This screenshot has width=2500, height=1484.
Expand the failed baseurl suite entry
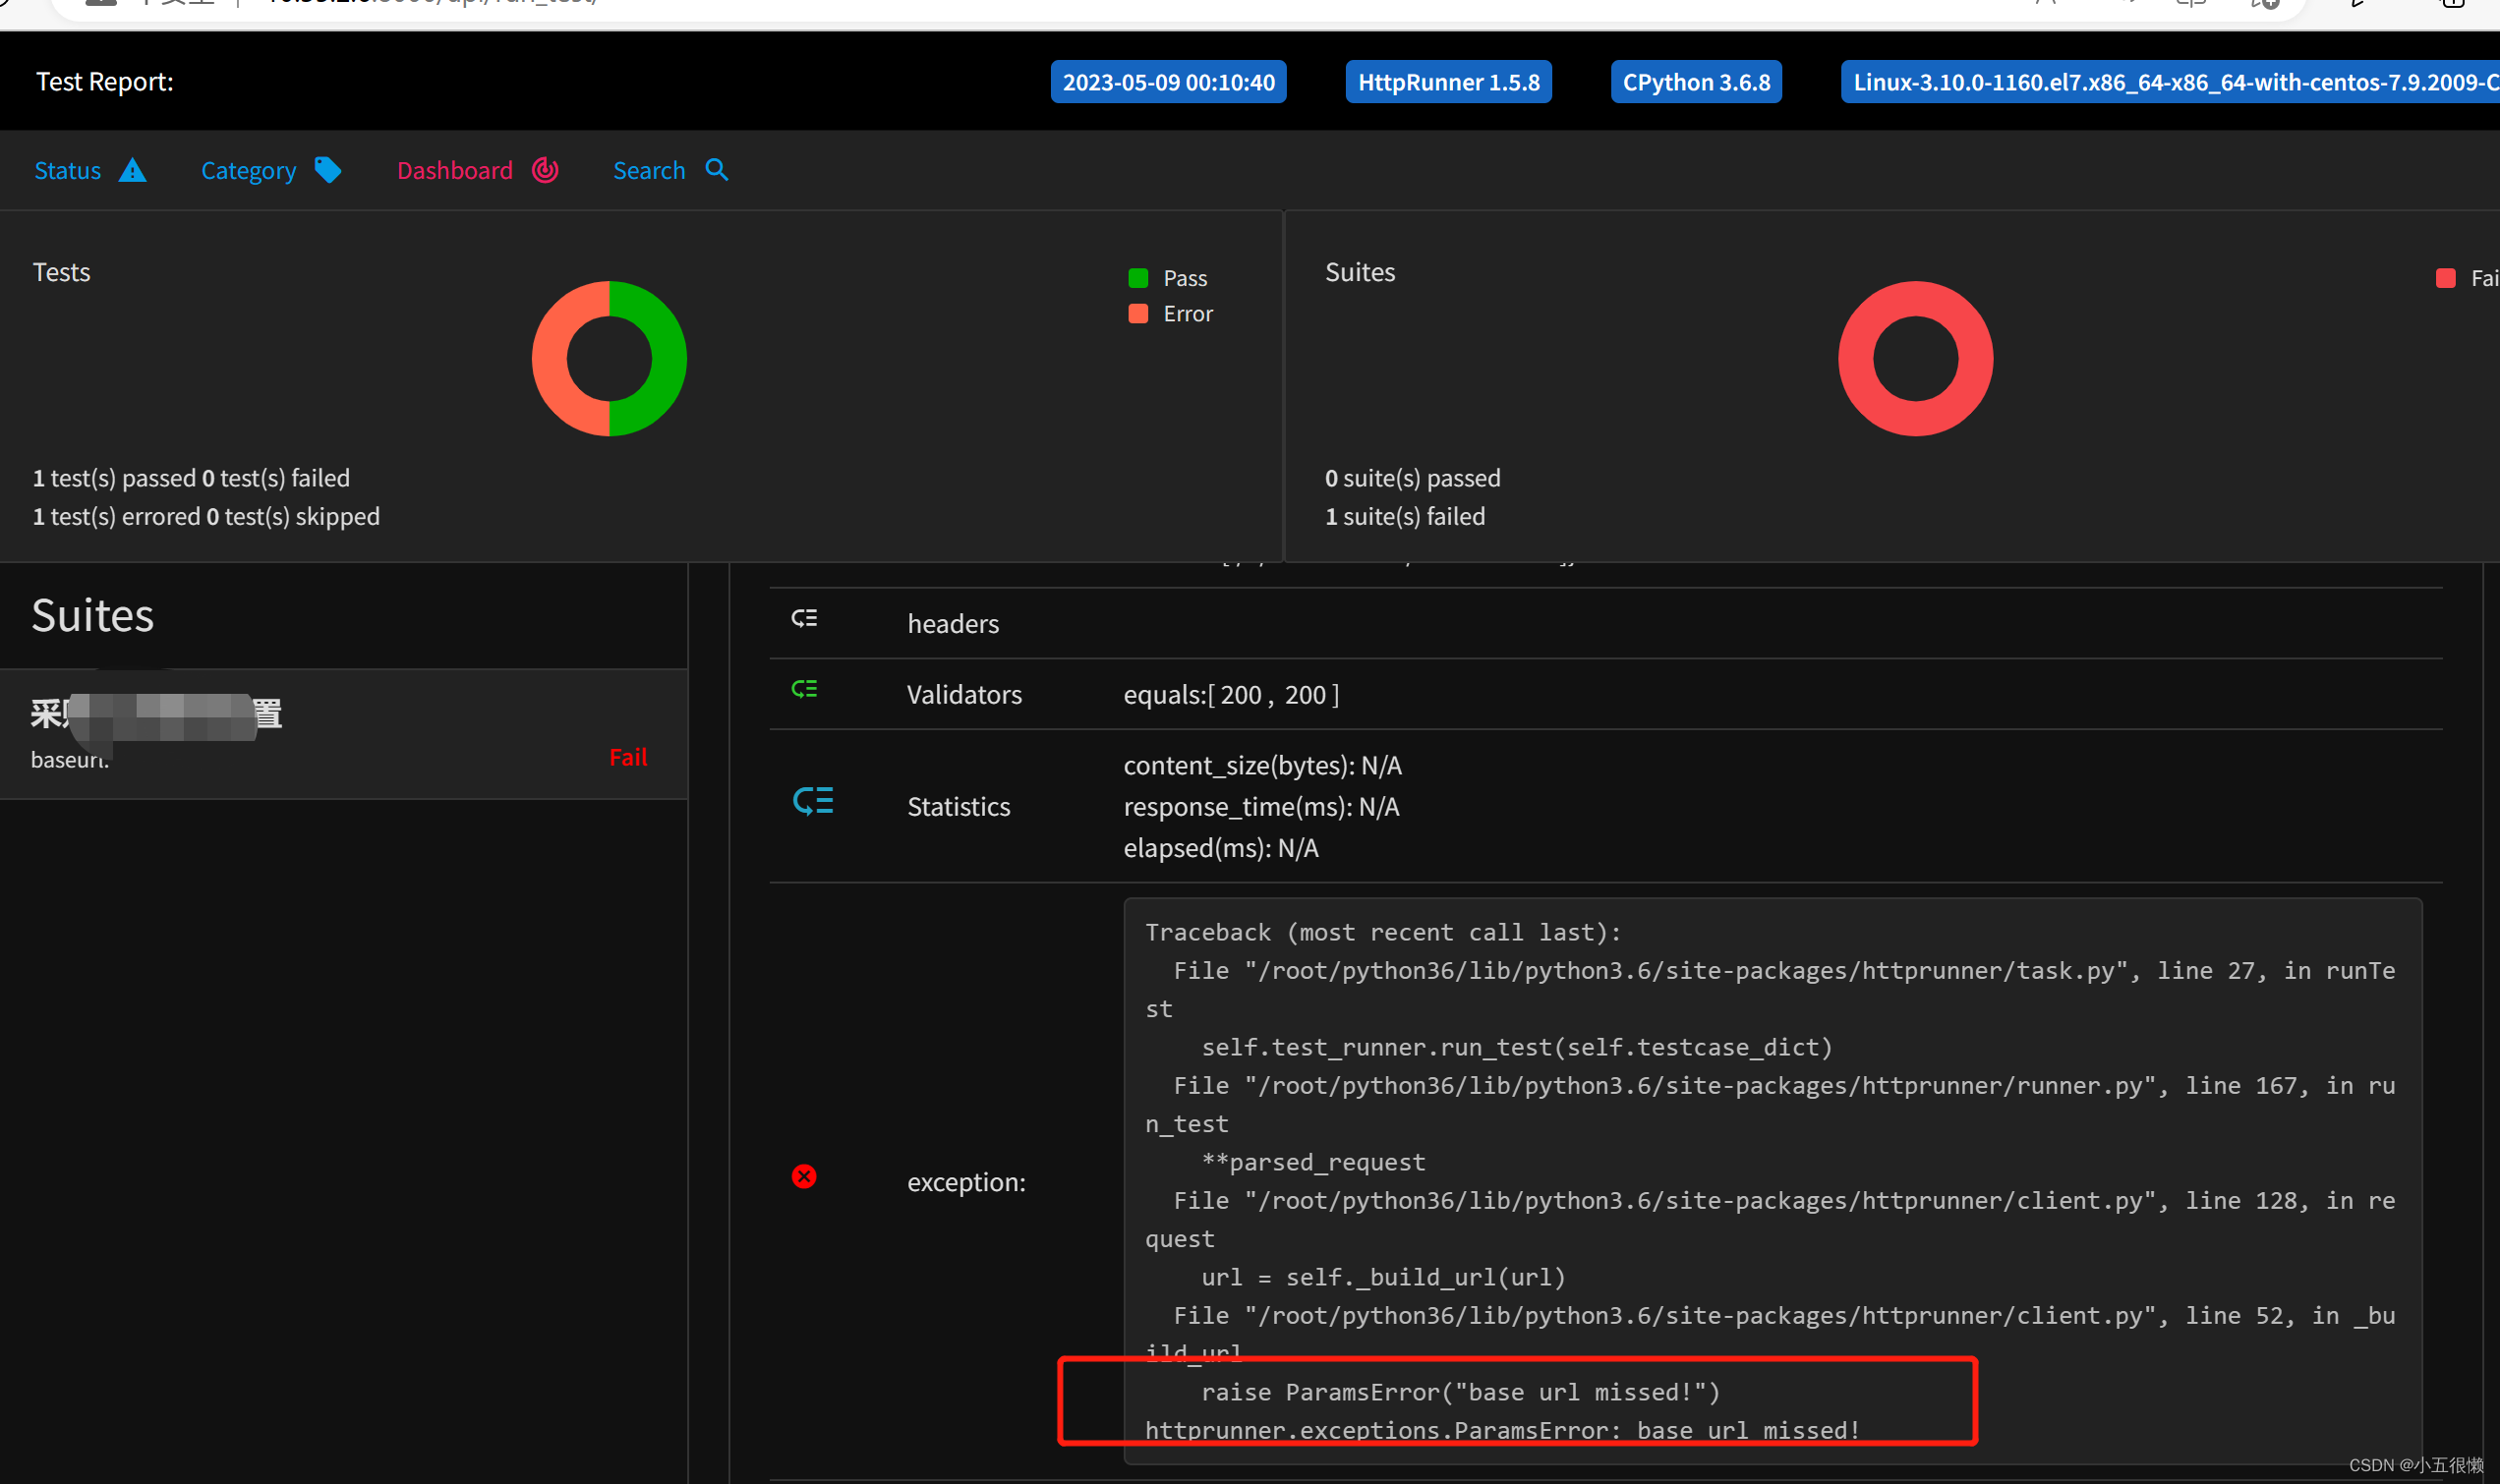[344, 733]
